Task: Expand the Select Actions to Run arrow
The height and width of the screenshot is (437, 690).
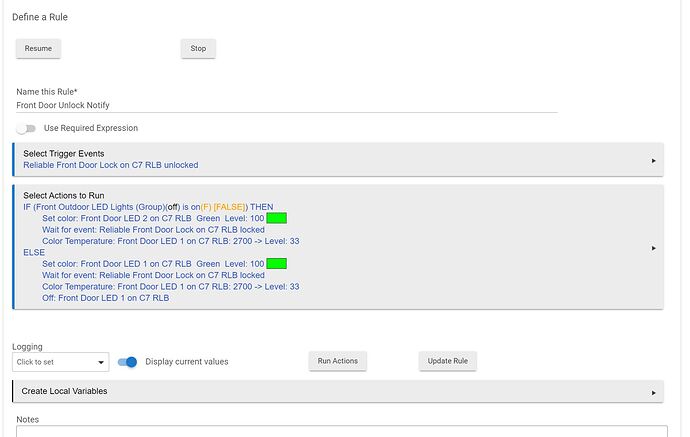Action: pos(653,248)
